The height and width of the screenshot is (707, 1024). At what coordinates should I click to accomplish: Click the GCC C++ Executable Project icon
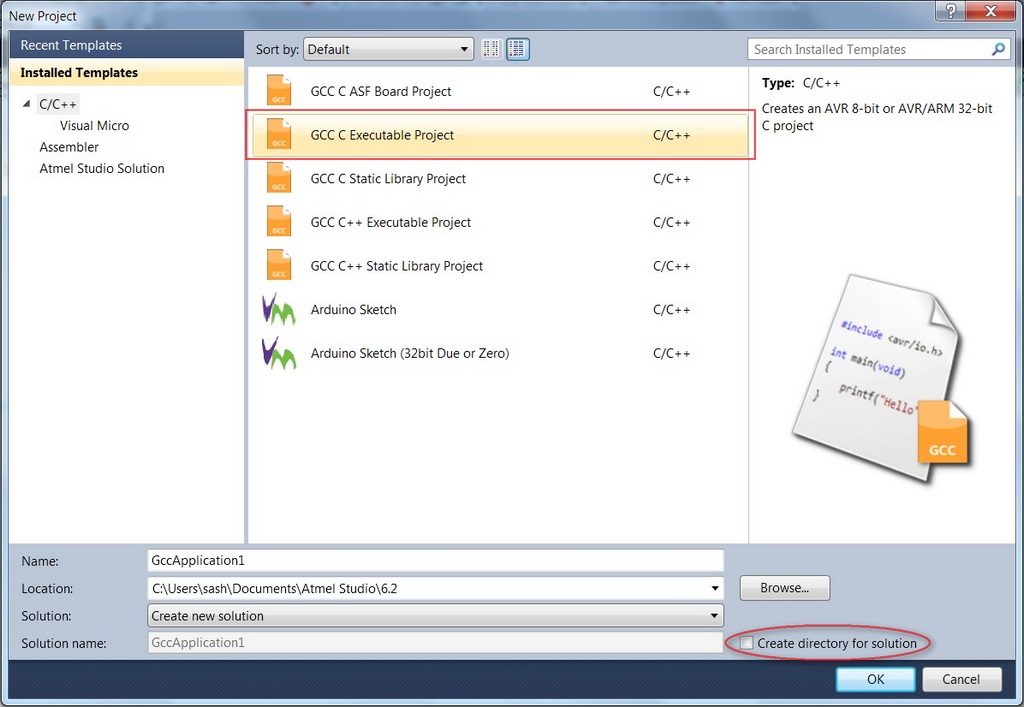click(279, 222)
